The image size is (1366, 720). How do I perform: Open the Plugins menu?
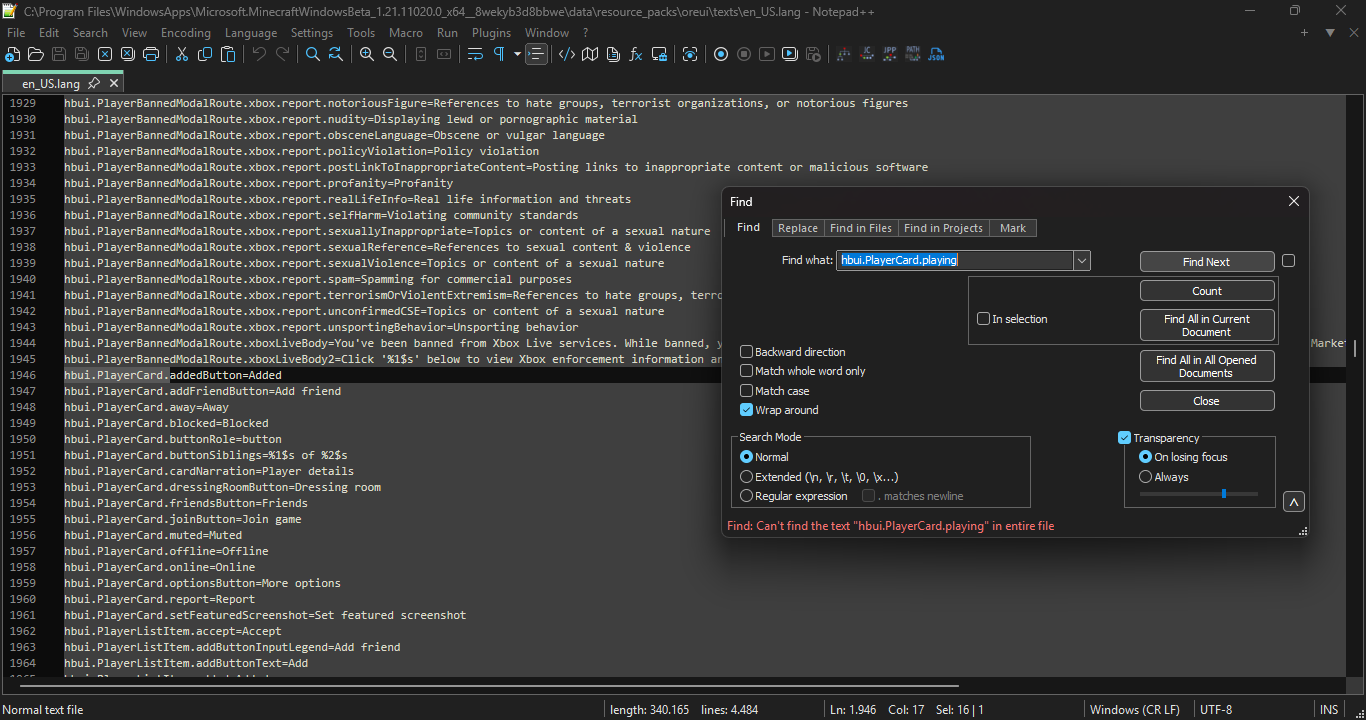coord(491,33)
